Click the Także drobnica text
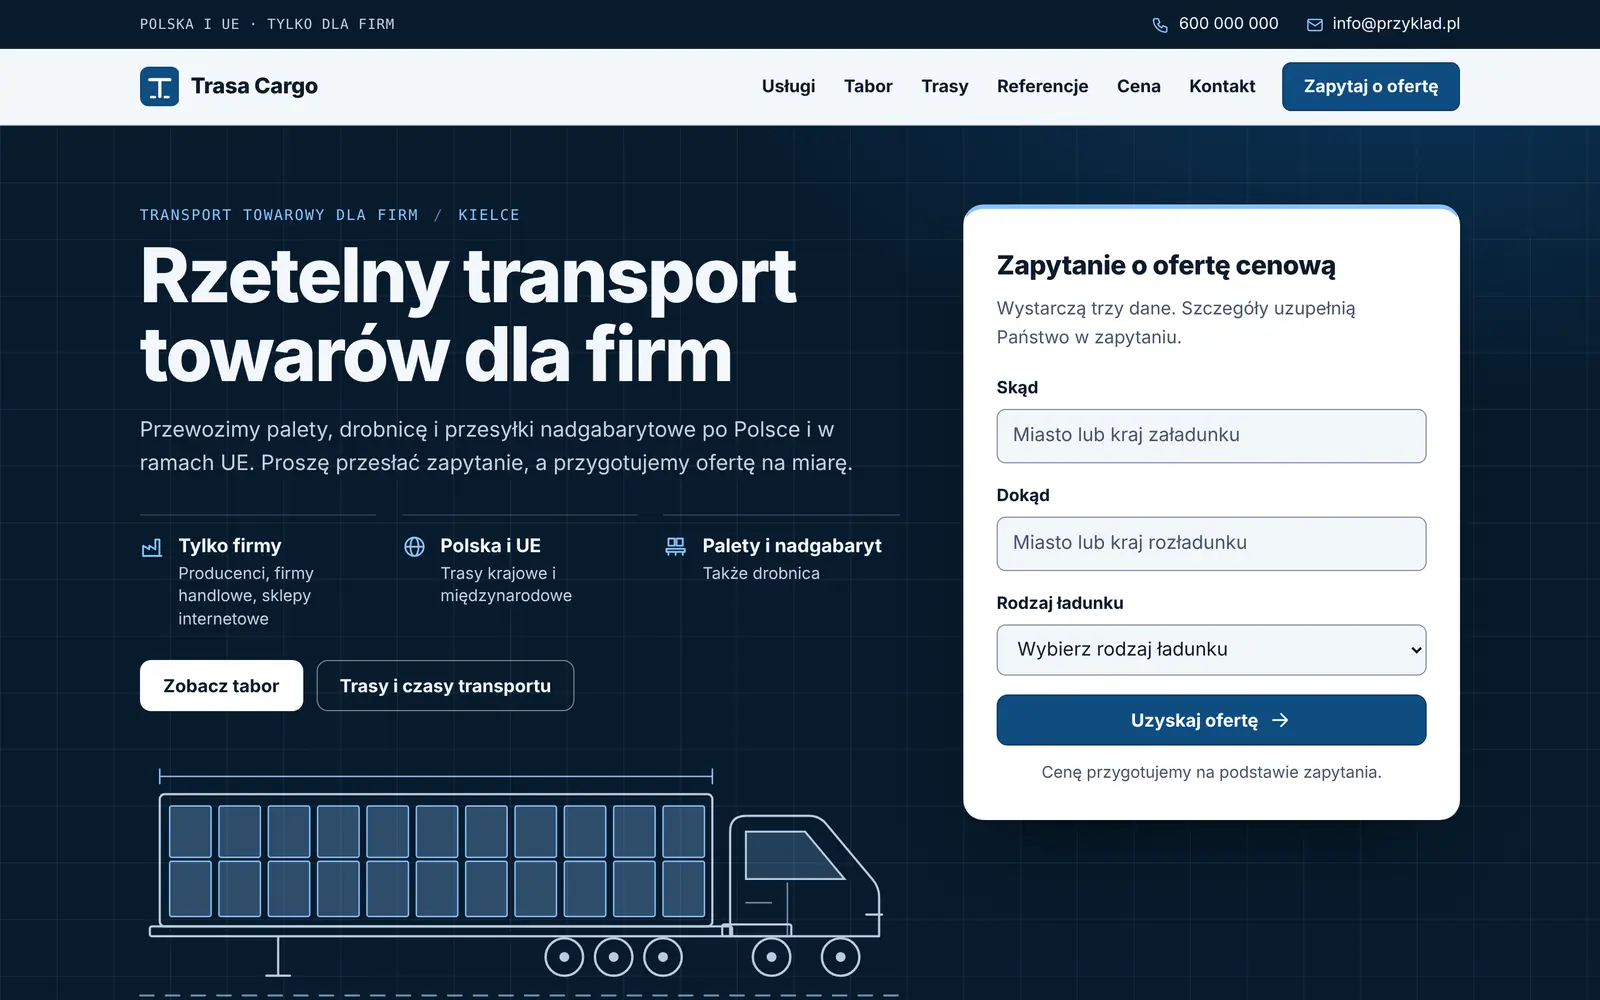1600x1000 pixels. pos(761,573)
